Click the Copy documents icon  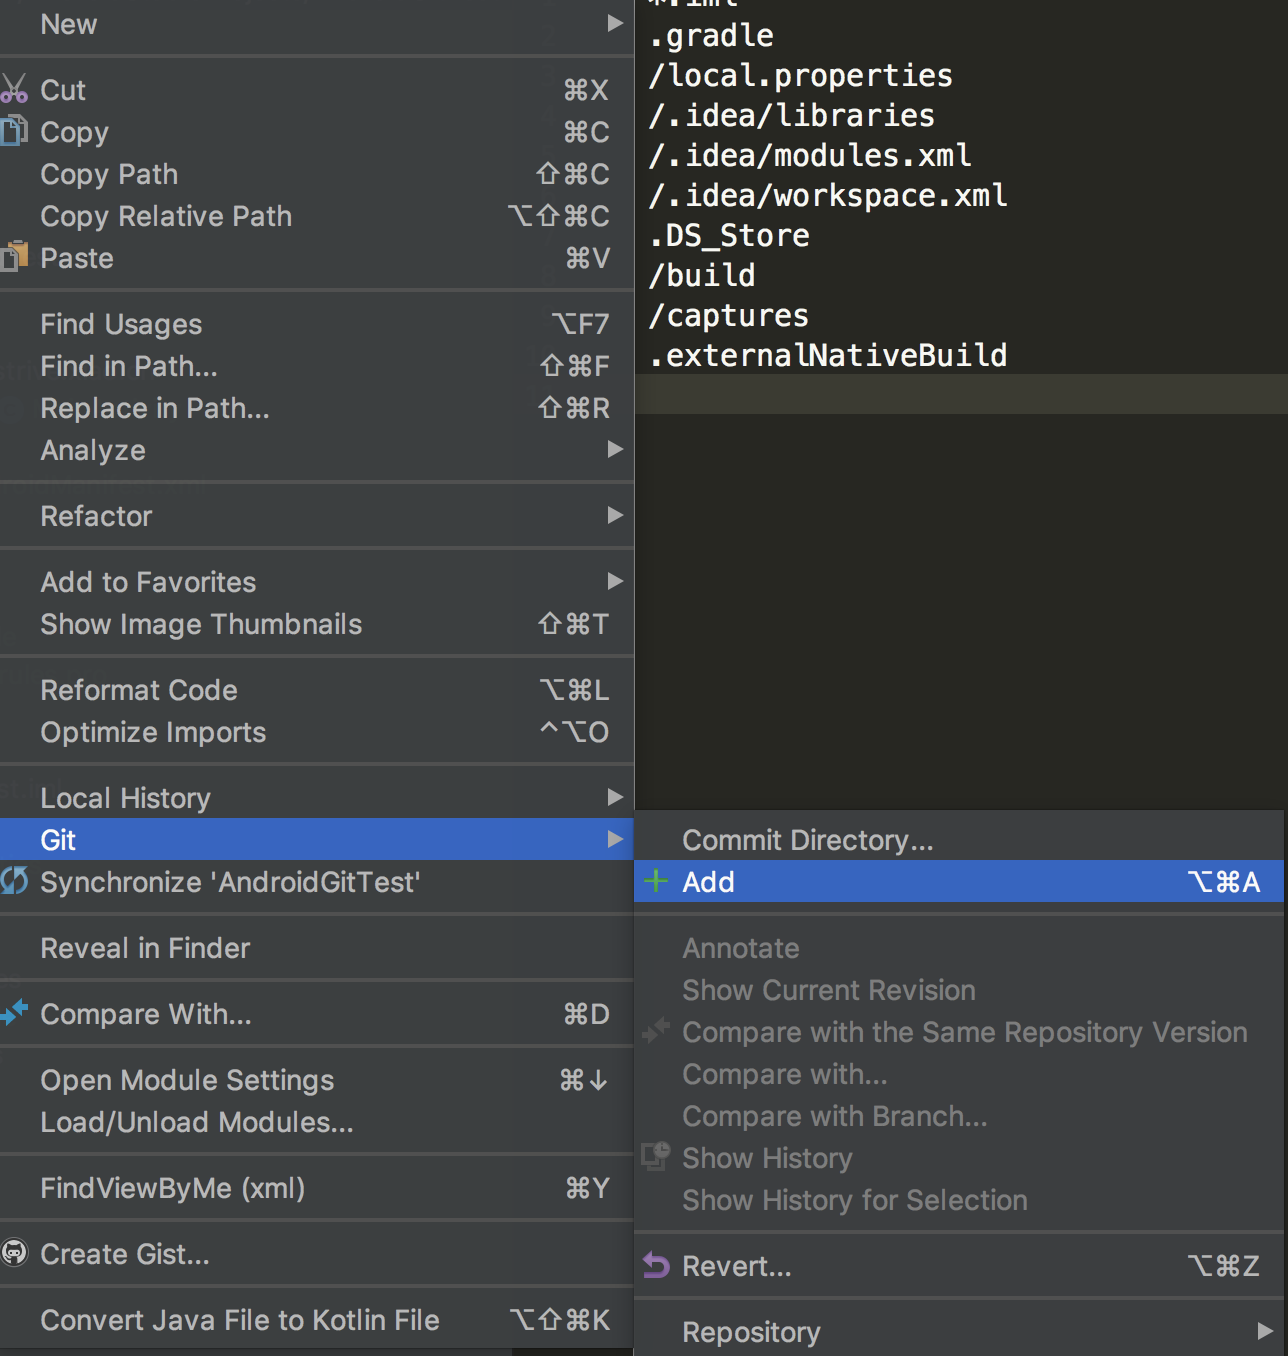[x=14, y=131]
